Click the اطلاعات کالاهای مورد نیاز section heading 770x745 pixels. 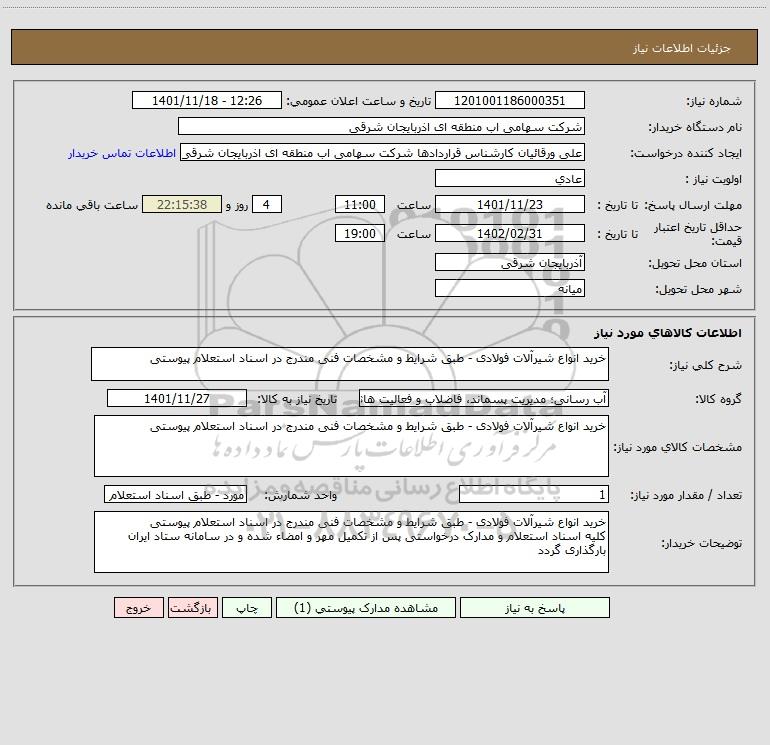click(x=668, y=333)
